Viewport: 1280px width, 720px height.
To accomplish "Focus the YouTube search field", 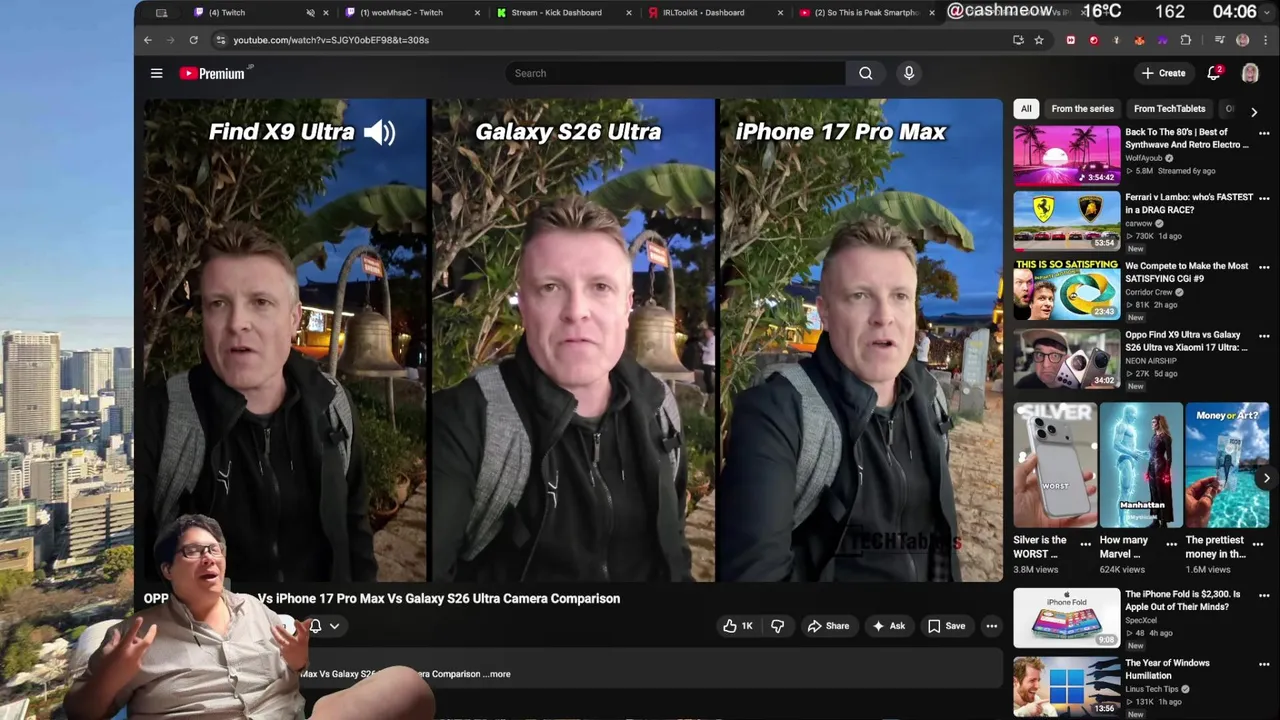I will pos(675,73).
